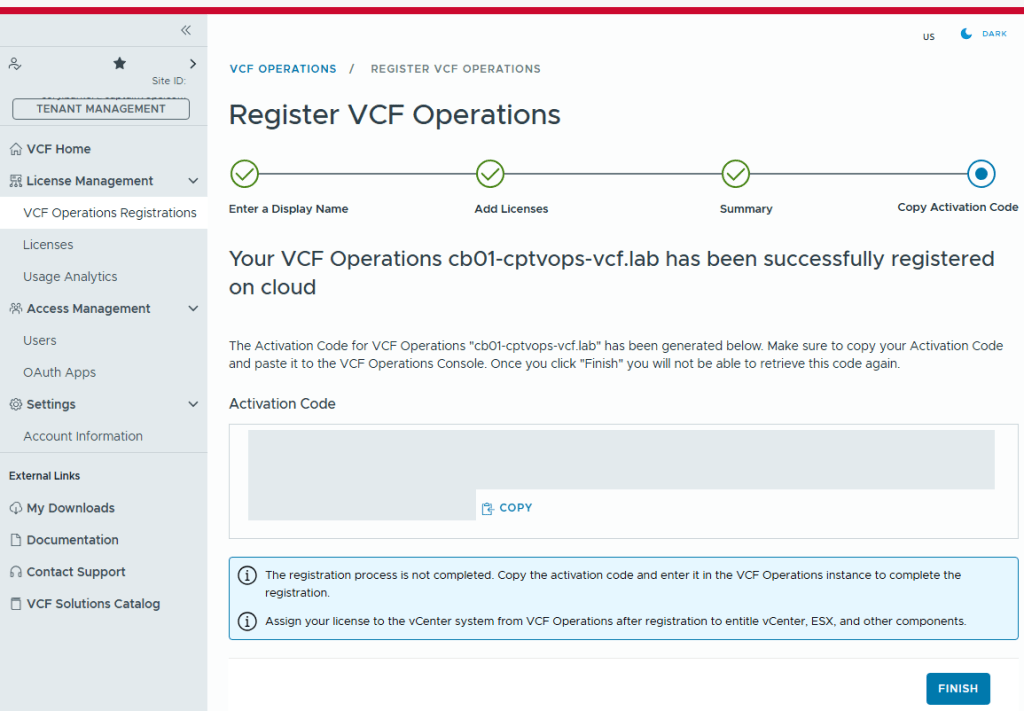The width and height of the screenshot is (1024, 711).
Task: Click the VCF Home house icon
Action: click(x=15, y=149)
